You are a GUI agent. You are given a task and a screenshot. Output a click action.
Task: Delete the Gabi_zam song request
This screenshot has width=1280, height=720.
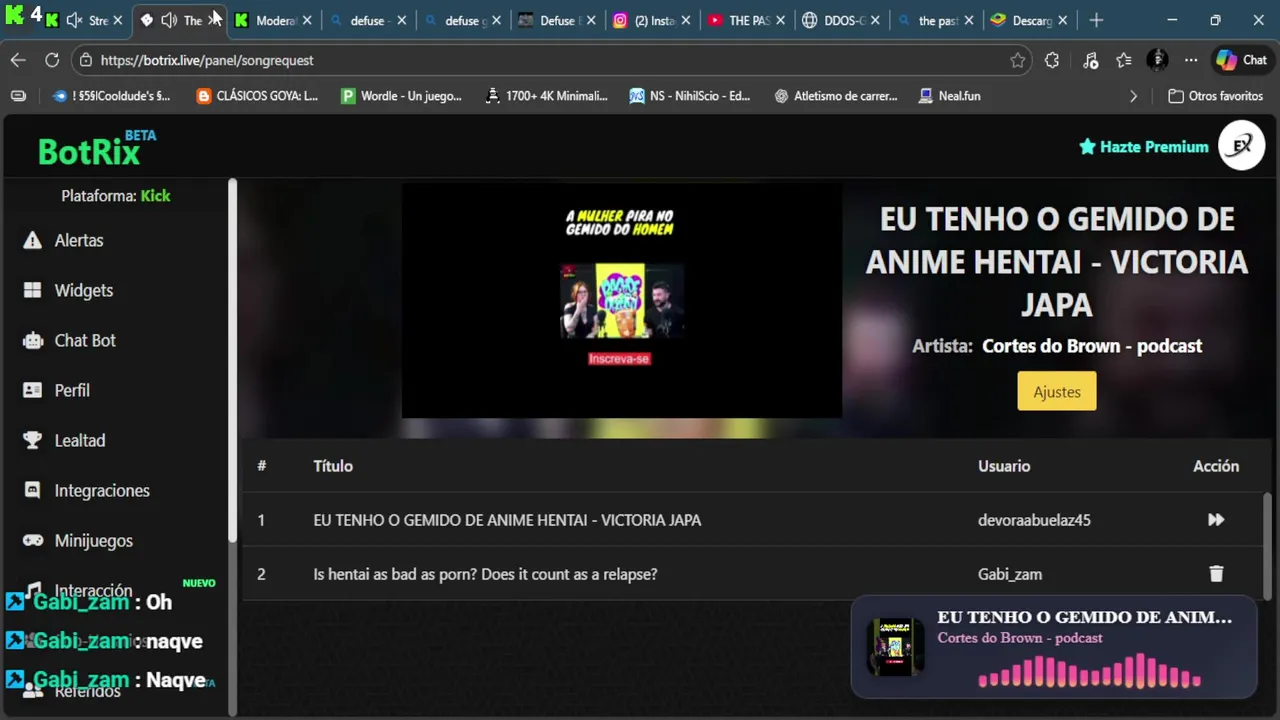point(1216,574)
